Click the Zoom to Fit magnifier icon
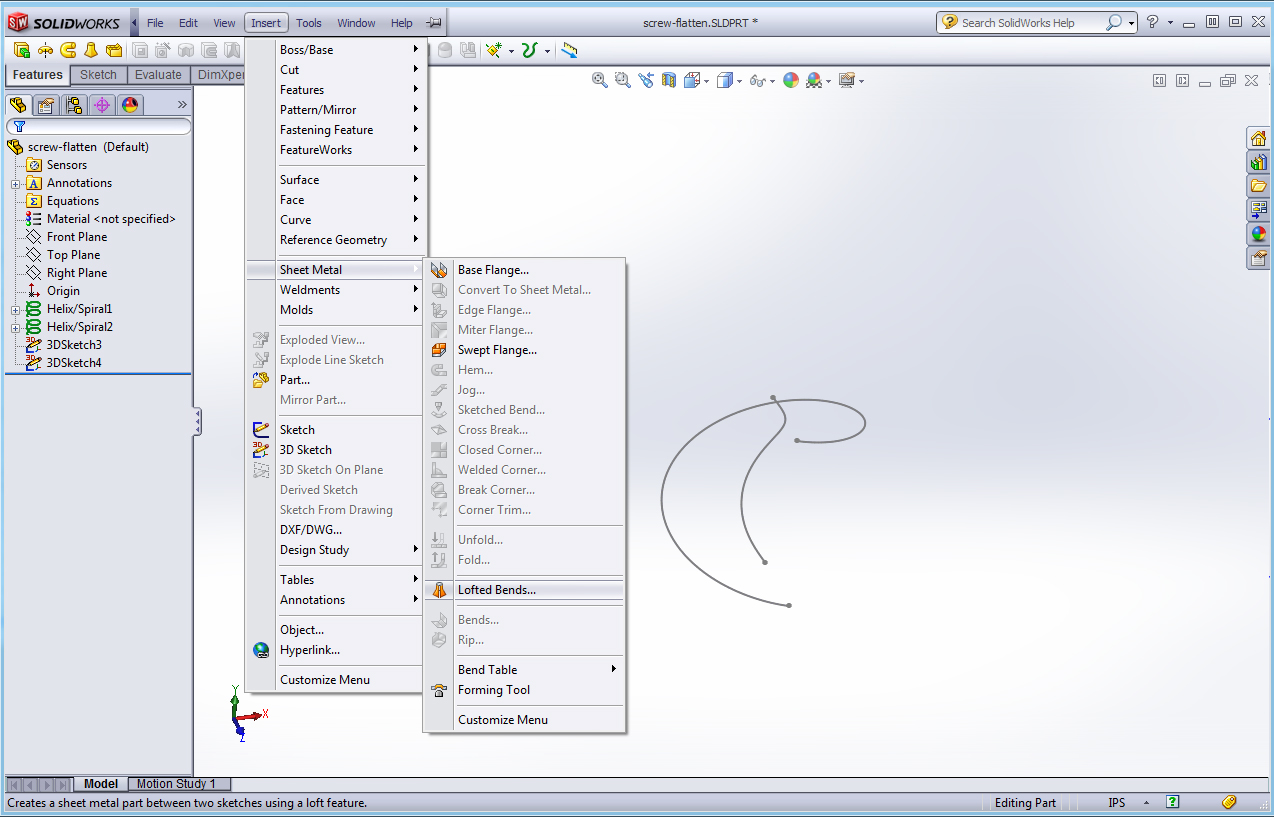Image resolution: width=1274 pixels, height=817 pixels. tap(600, 80)
